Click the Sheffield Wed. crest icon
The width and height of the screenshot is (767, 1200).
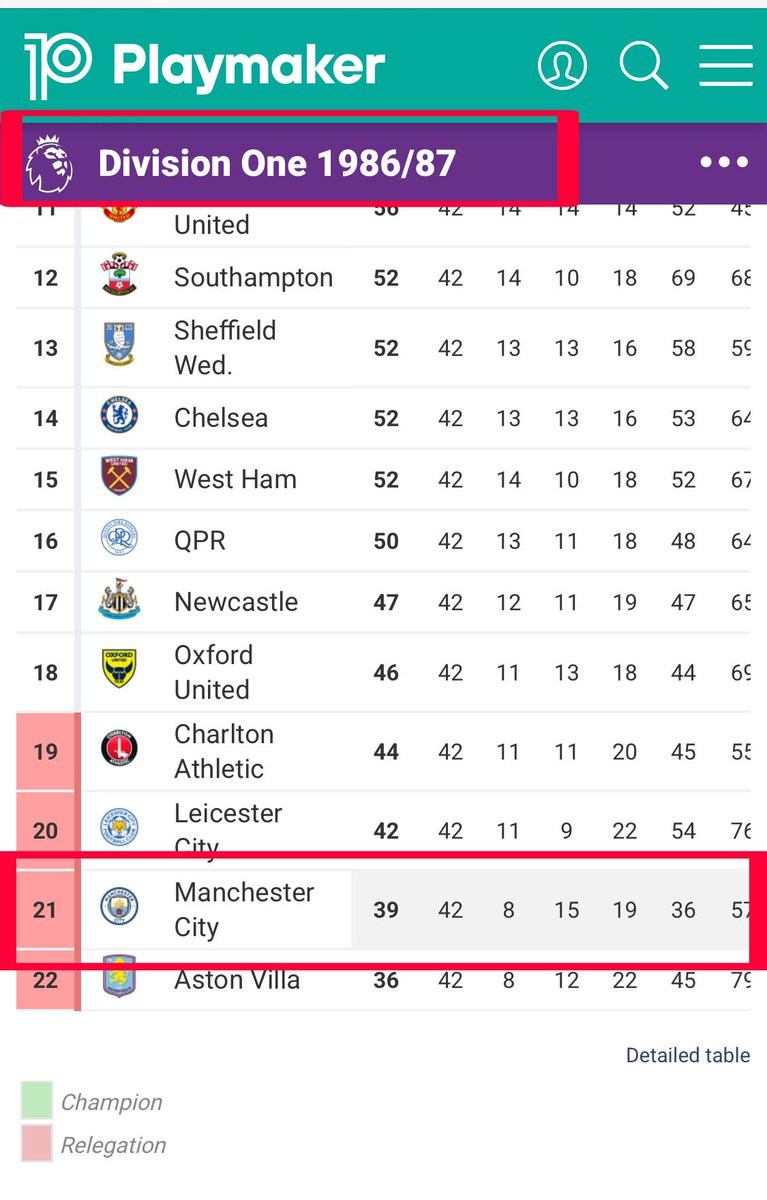click(x=119, y=347)
